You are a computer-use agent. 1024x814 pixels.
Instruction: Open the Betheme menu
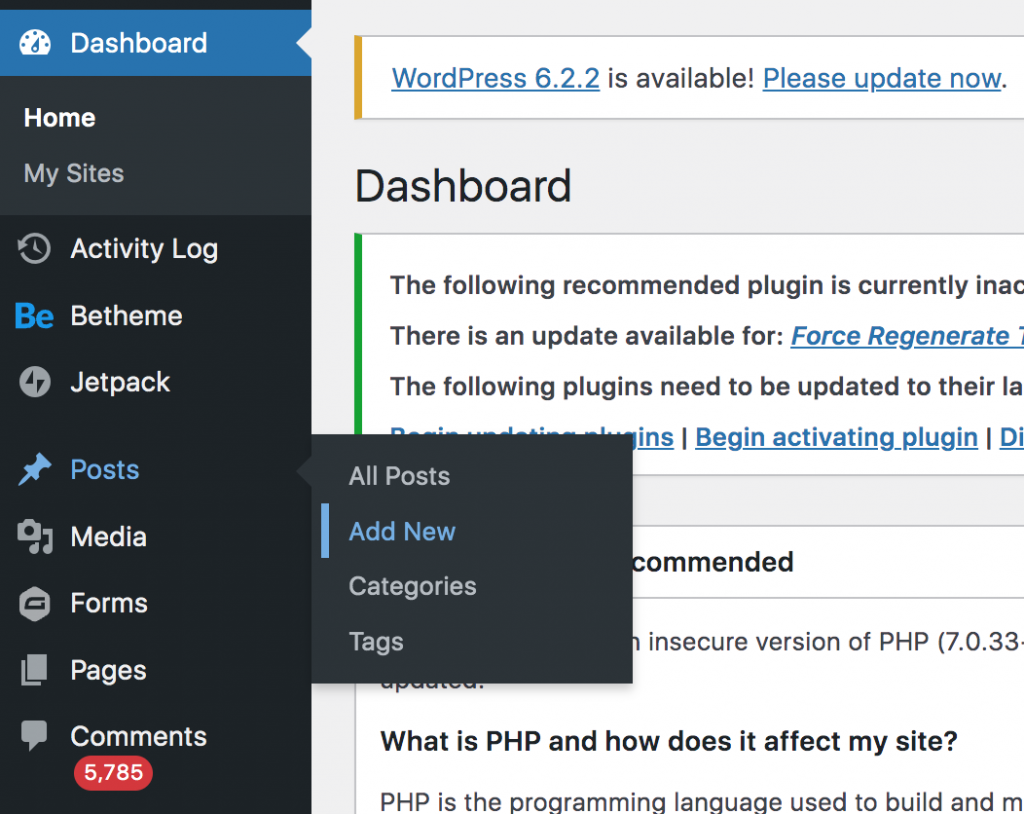155,316
